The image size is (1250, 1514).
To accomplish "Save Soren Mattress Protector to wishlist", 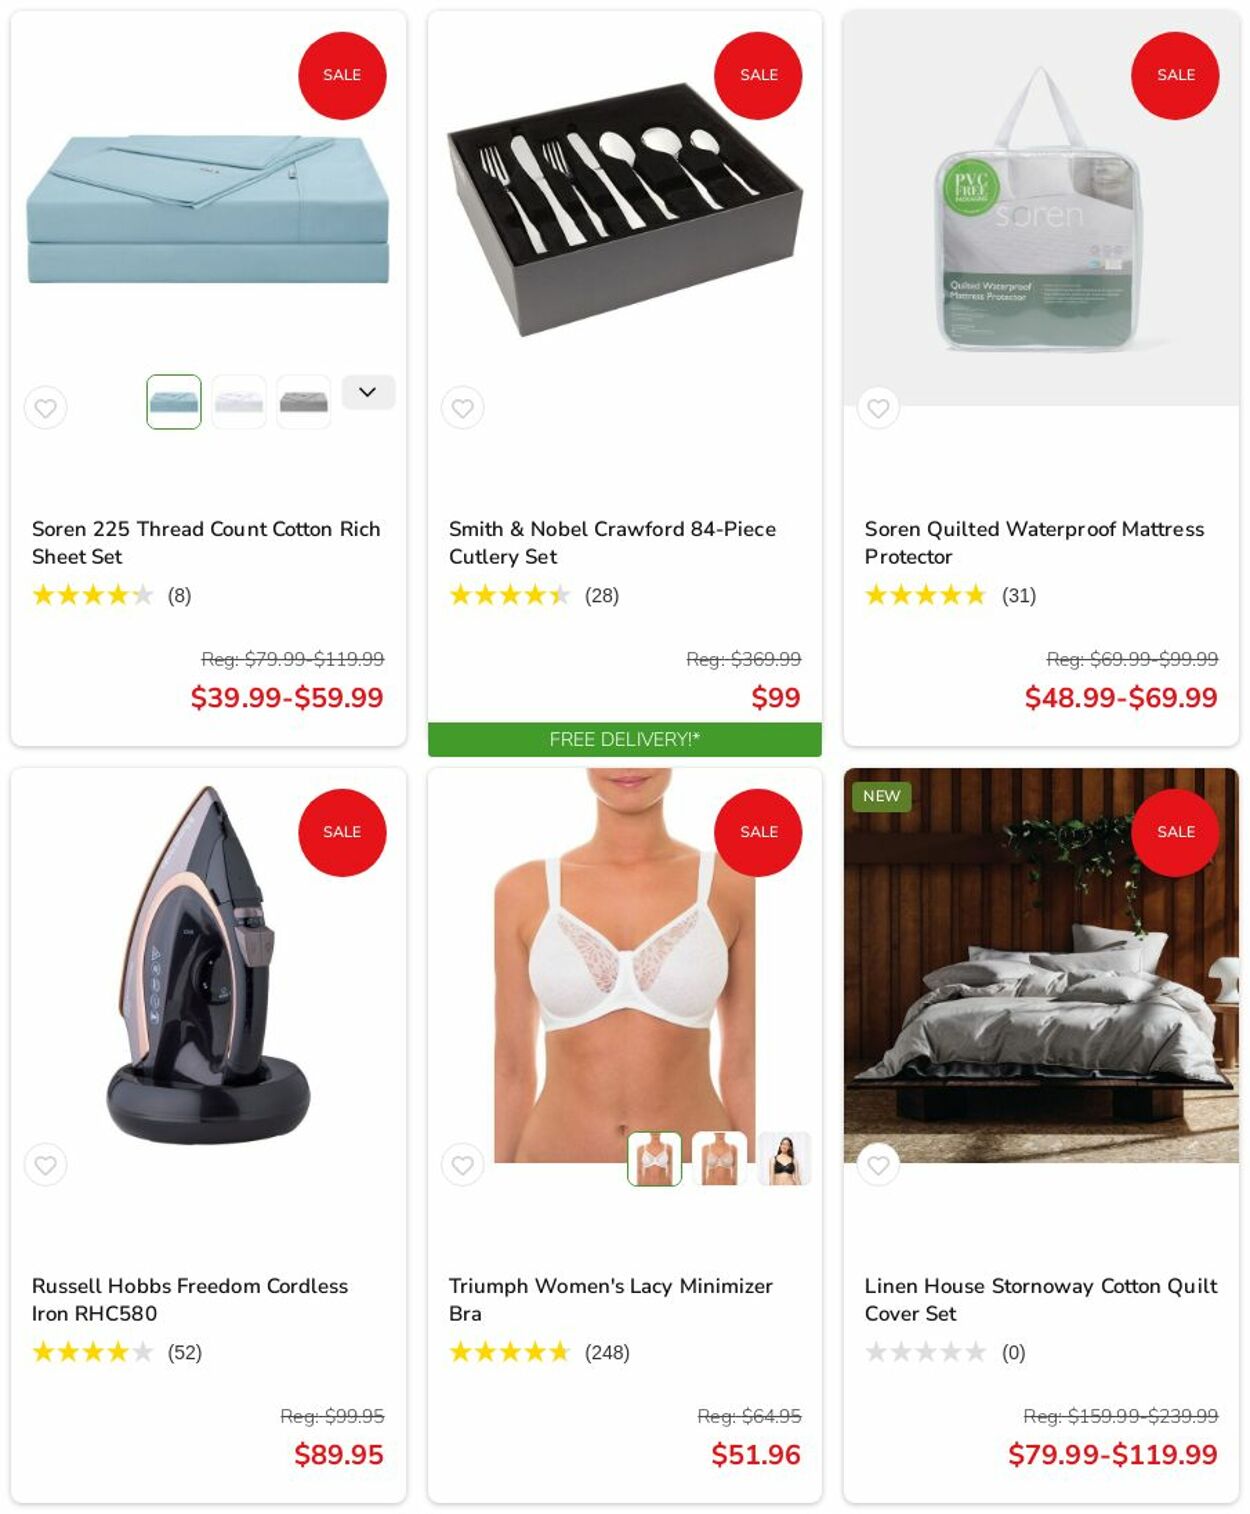I will coord(878,408).
